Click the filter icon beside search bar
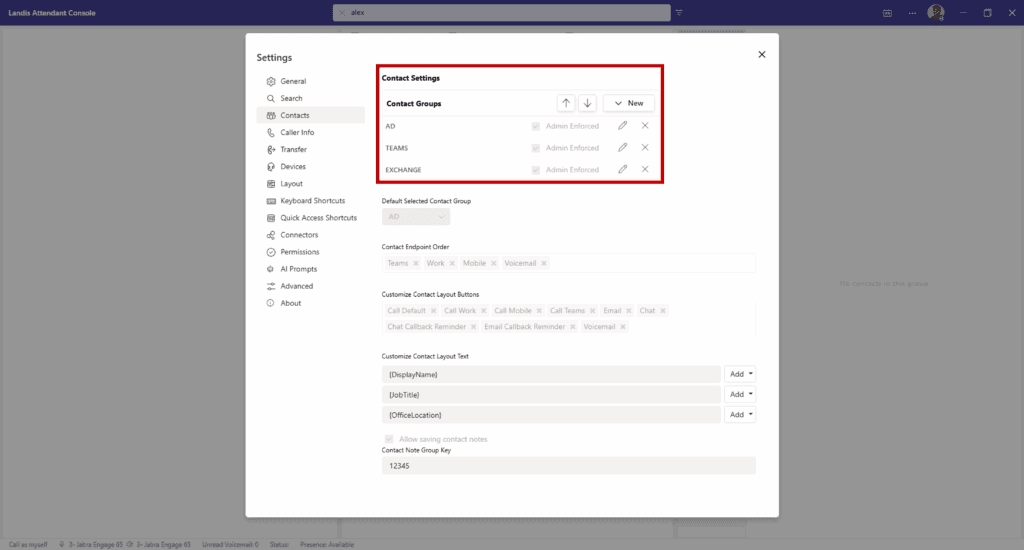 pyautogui.click(x=679, y=13)
